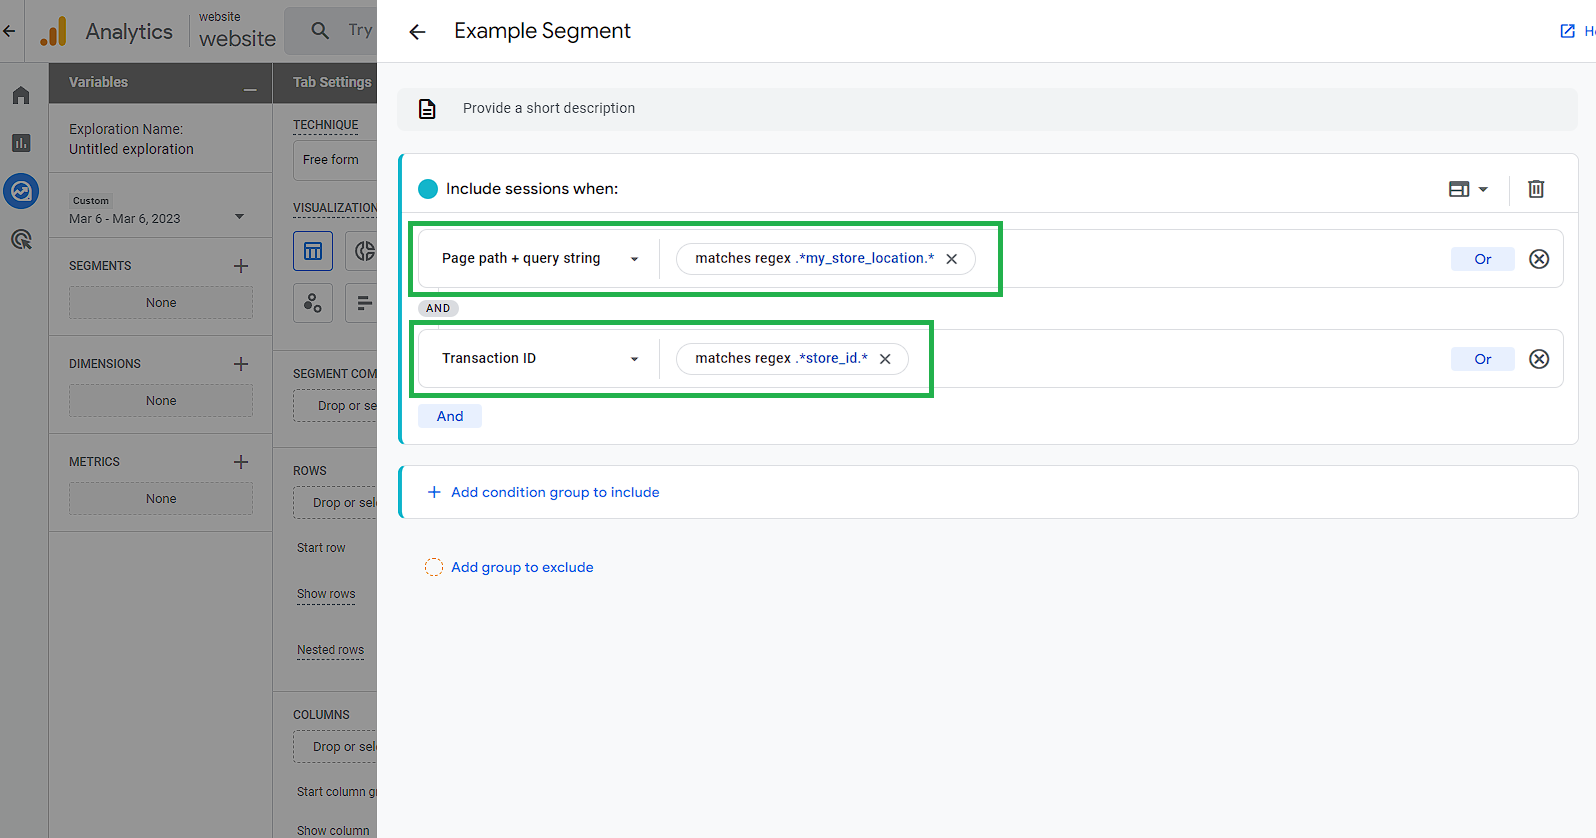Click the None segments drop zone
Viewport: 1596px width, 838px height.
[161, 303]
